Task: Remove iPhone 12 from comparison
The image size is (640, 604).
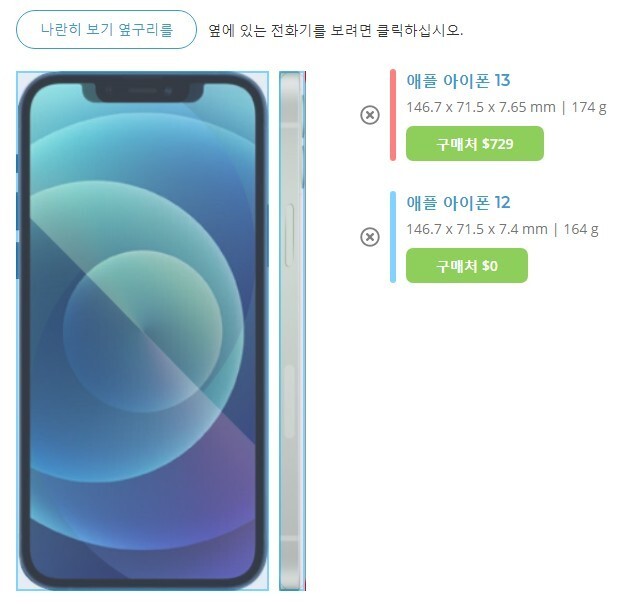Action: [x=370, y=237]
